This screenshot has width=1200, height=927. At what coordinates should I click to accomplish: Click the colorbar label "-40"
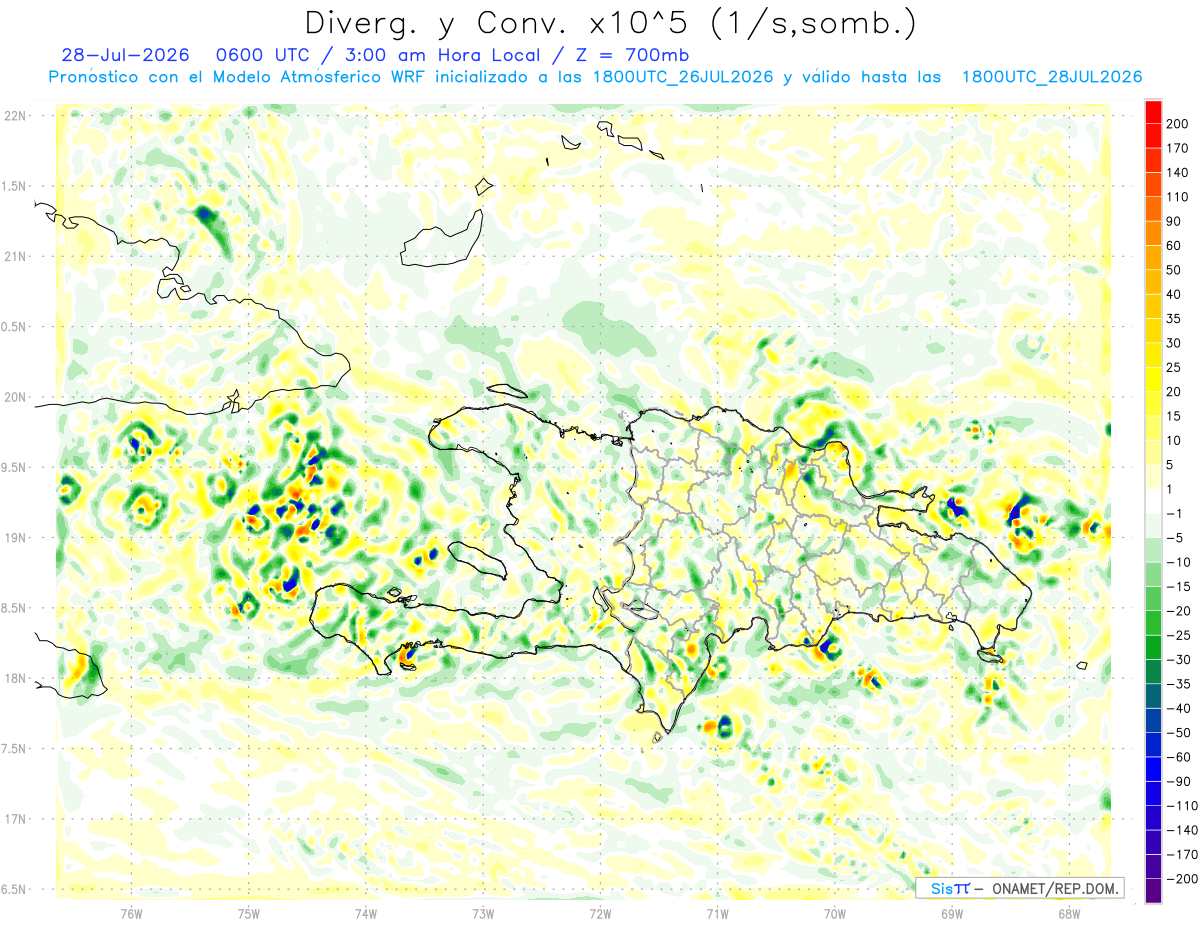[1179, 708]
